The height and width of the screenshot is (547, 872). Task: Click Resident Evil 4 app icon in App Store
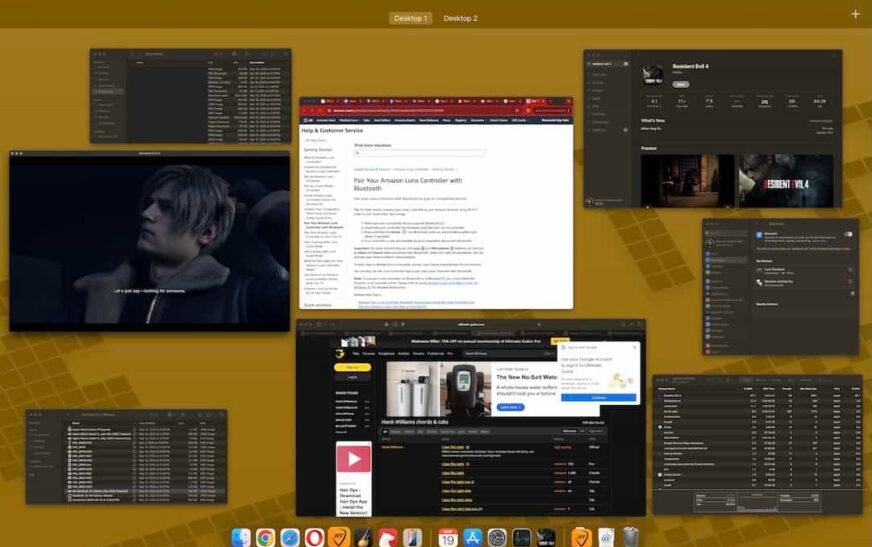tap(653, 74)
